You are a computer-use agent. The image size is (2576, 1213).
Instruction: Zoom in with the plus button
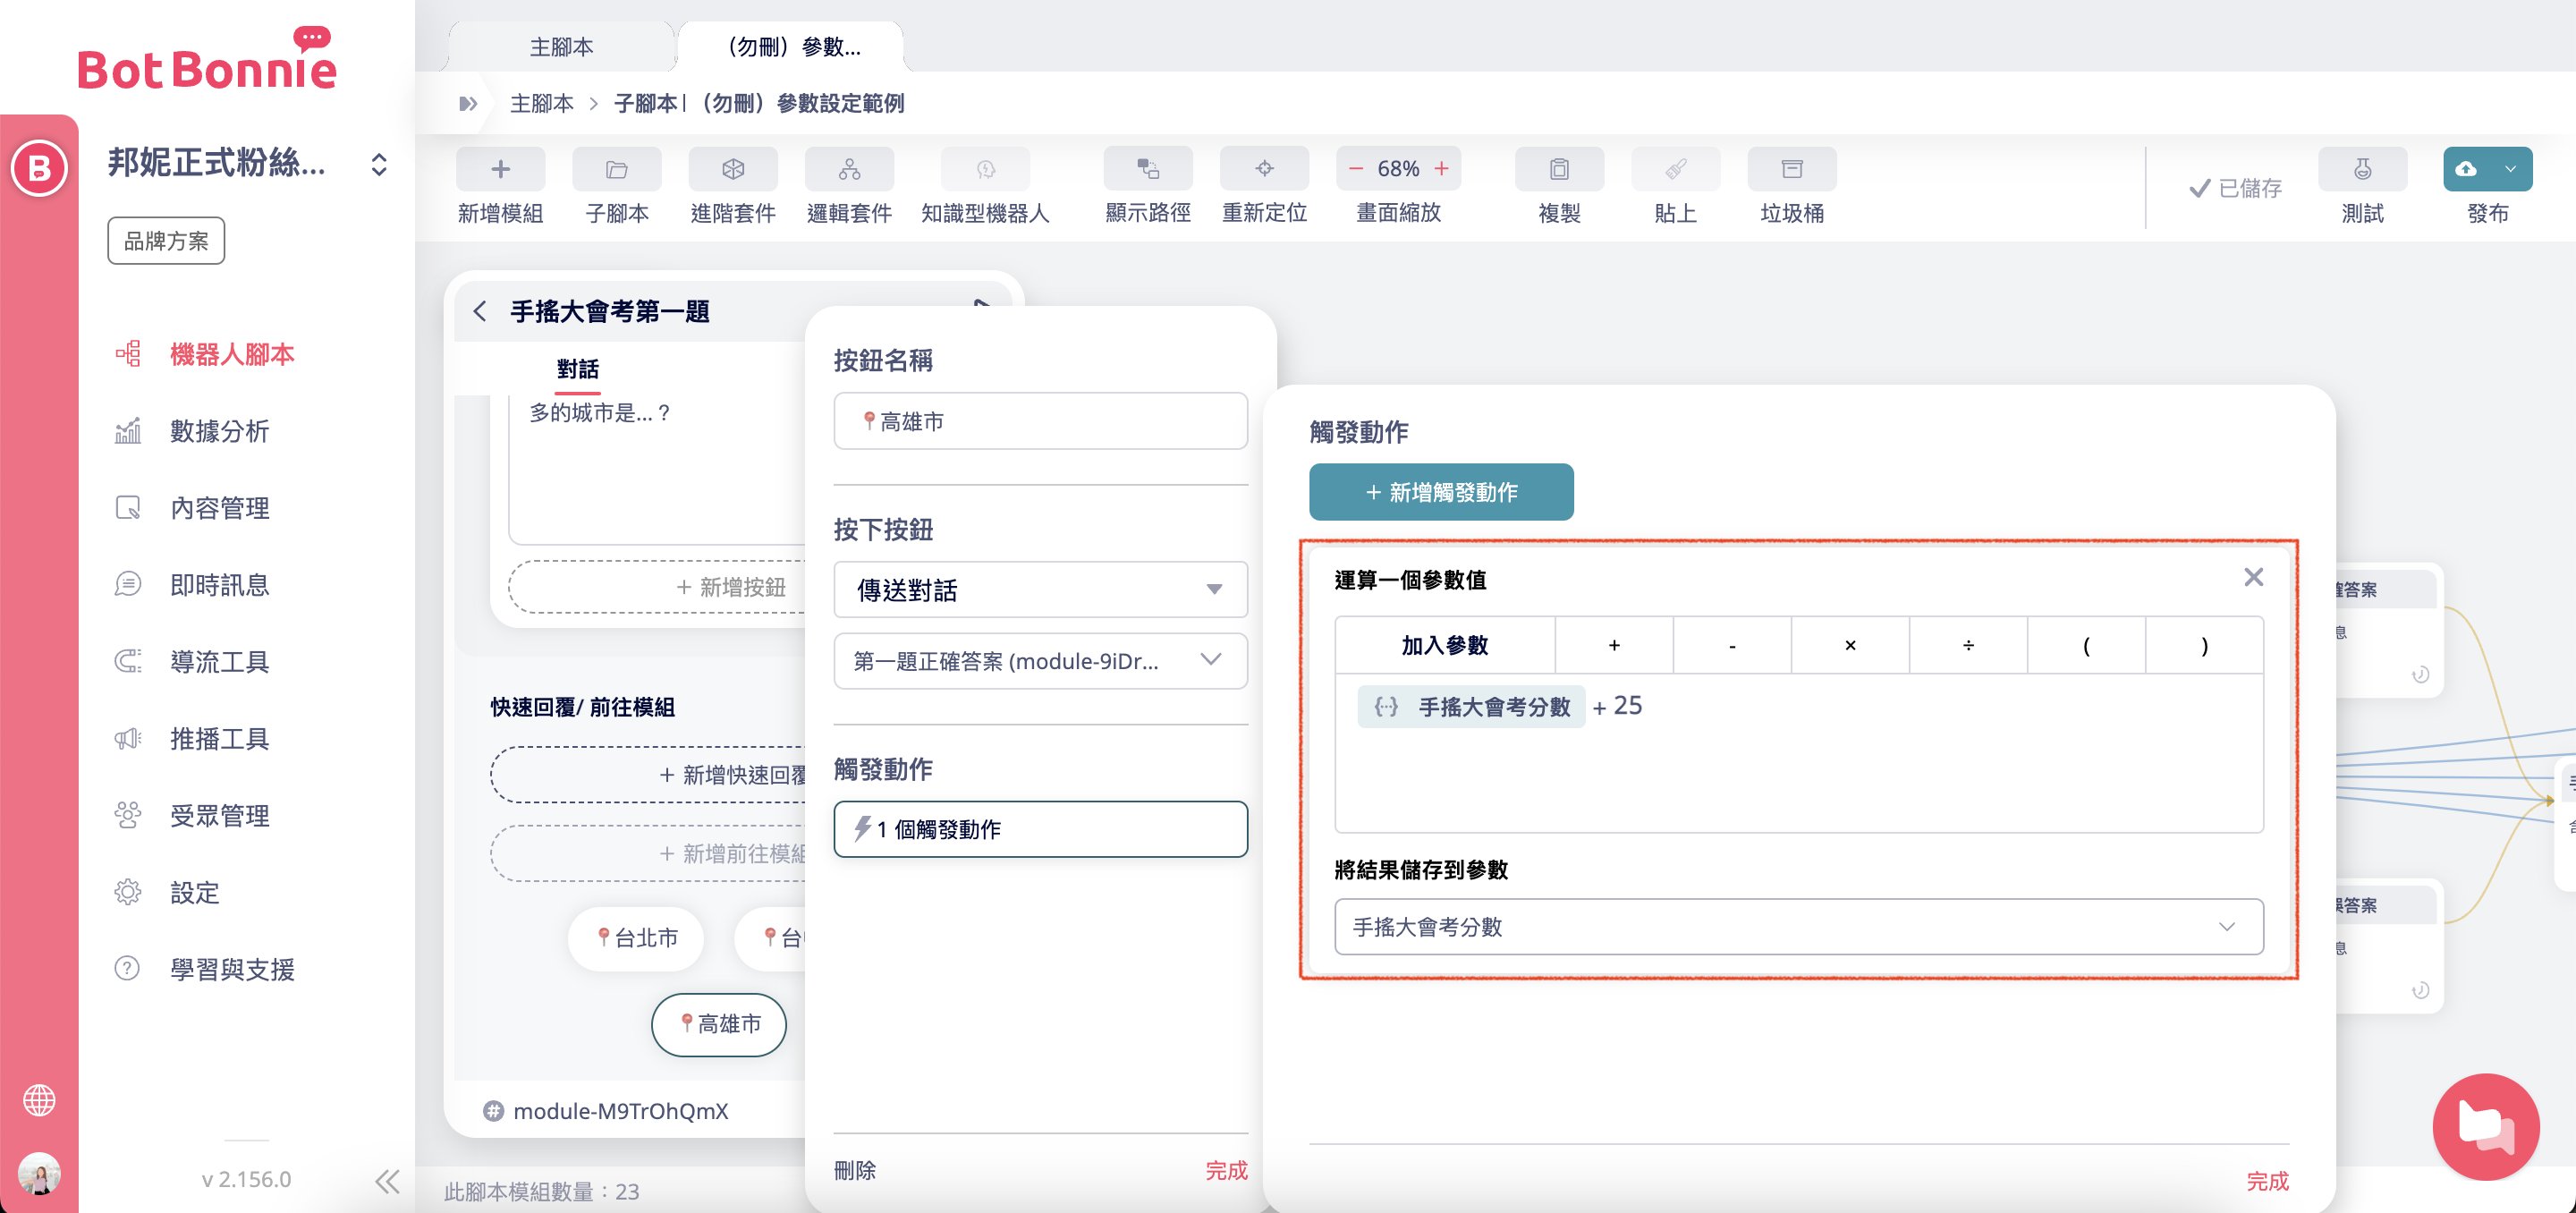click(x=1441, y=169)
